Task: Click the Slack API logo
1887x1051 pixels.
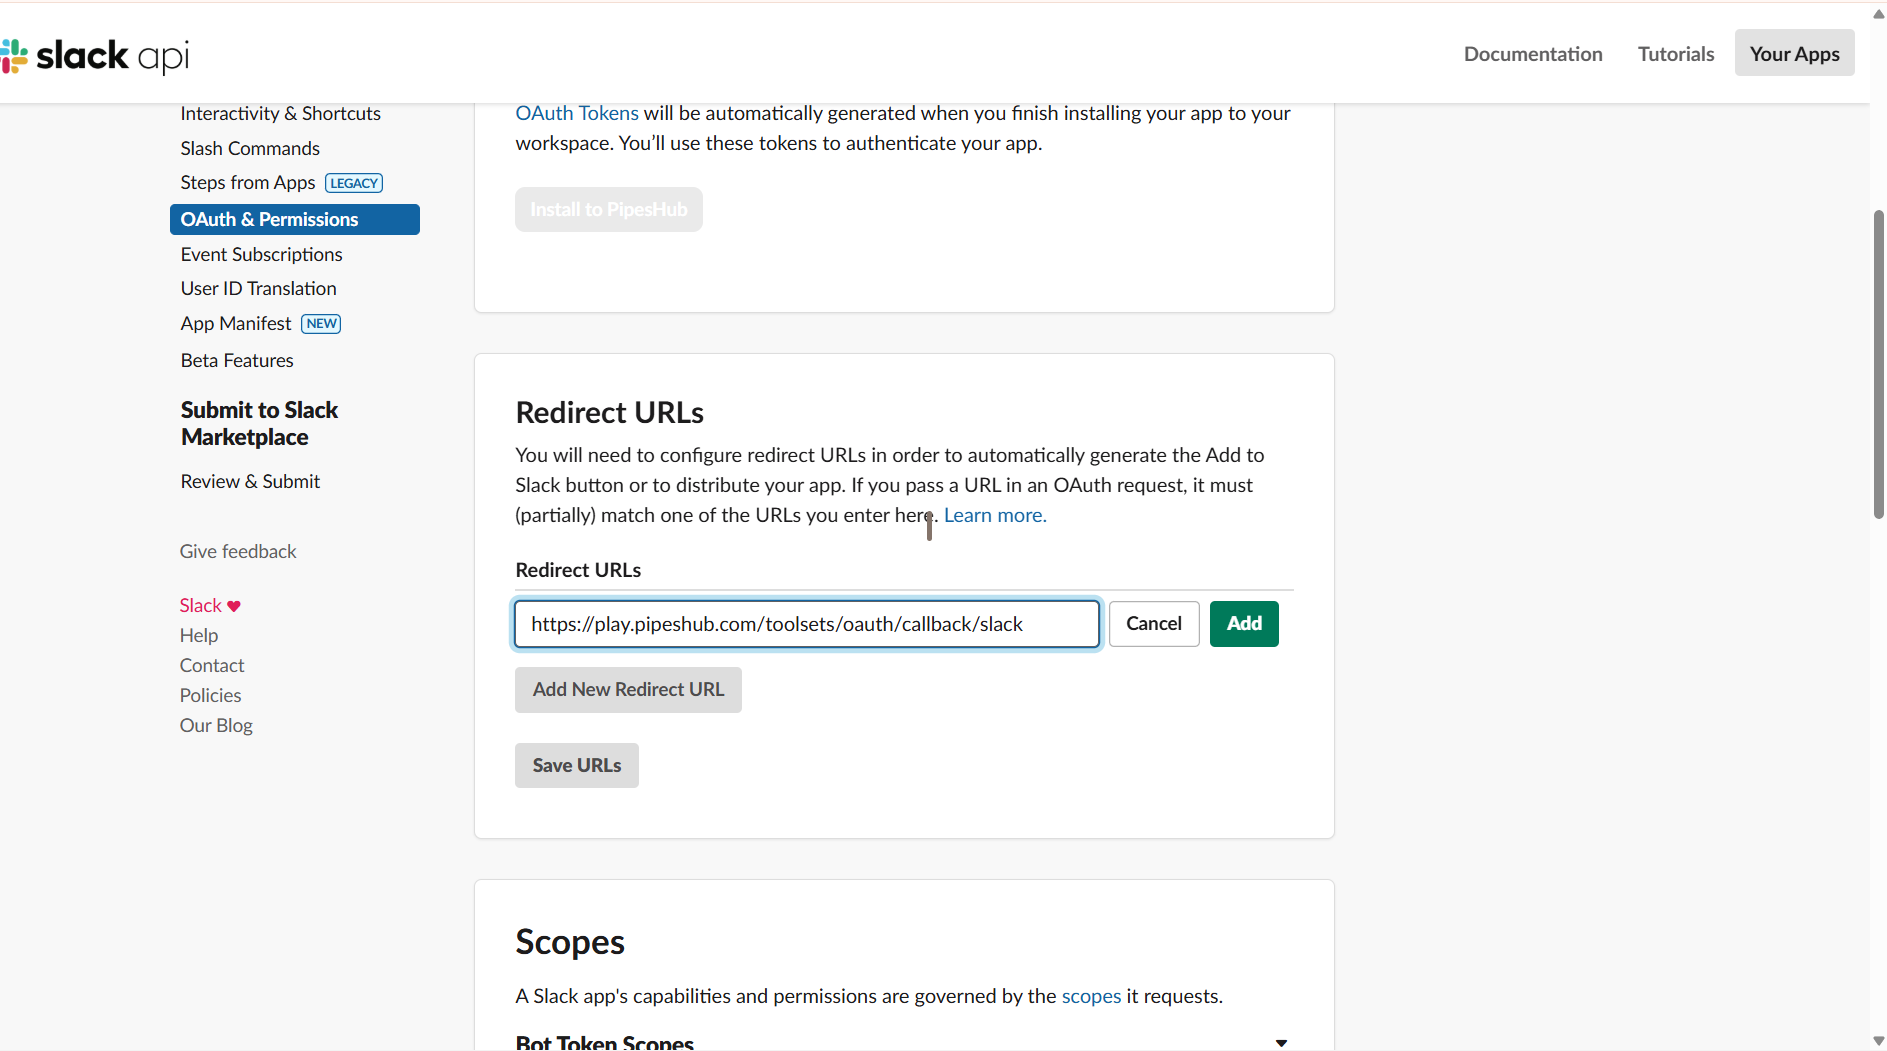Action: pos(96,56)
